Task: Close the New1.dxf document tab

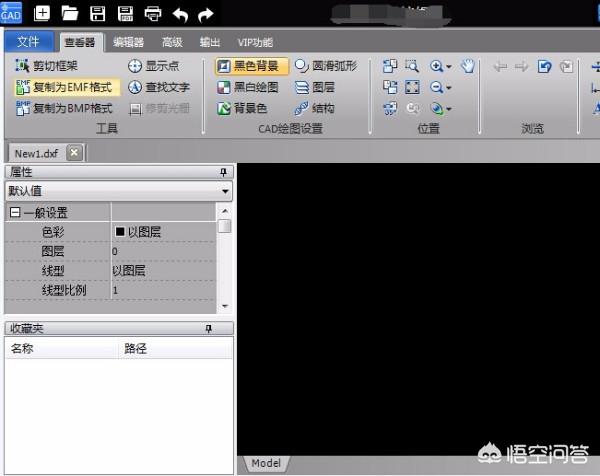Action: point(73,152)
